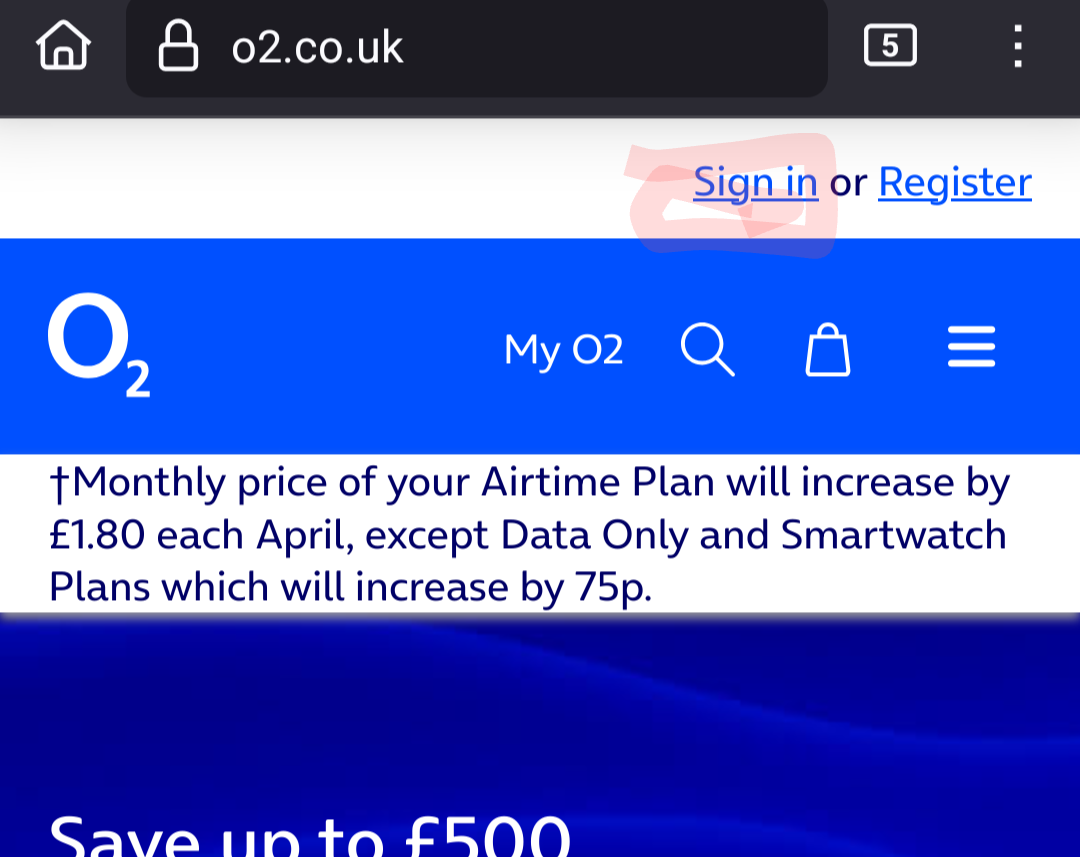Select the Airtime Plan price notice text
Screen dimensions: 1080x857
[x=527, y=534]
